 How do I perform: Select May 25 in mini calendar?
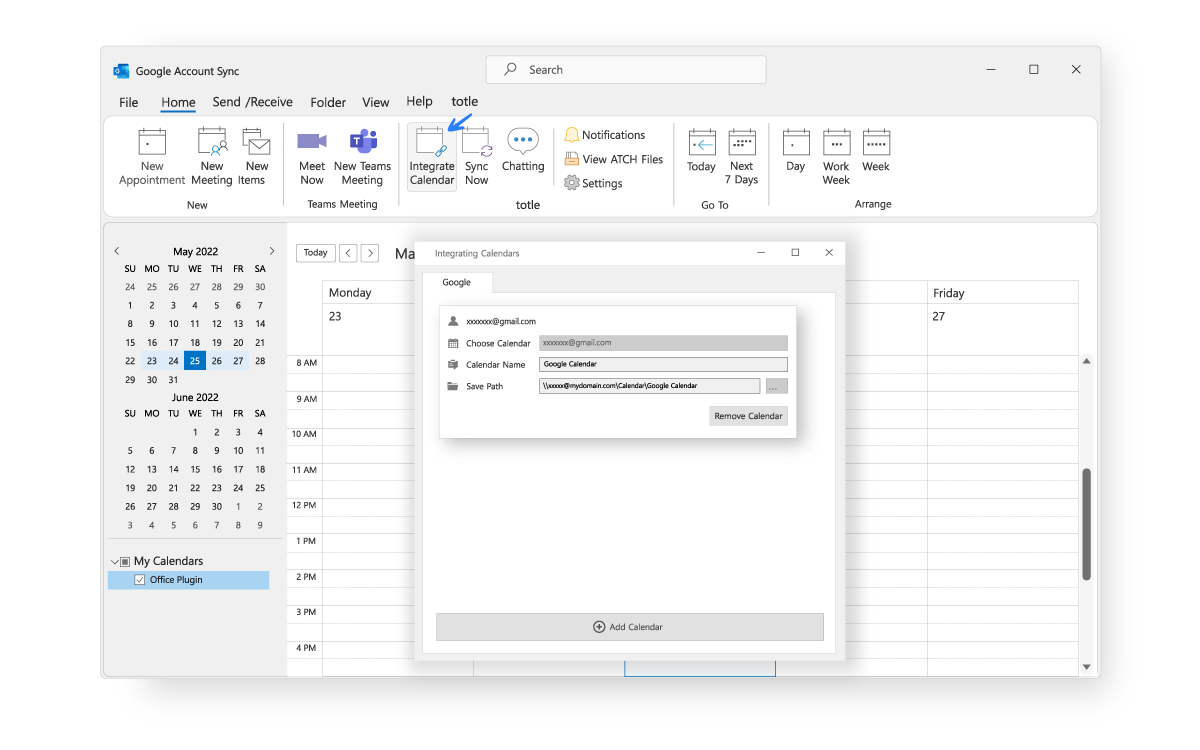(x=195, y=361)
